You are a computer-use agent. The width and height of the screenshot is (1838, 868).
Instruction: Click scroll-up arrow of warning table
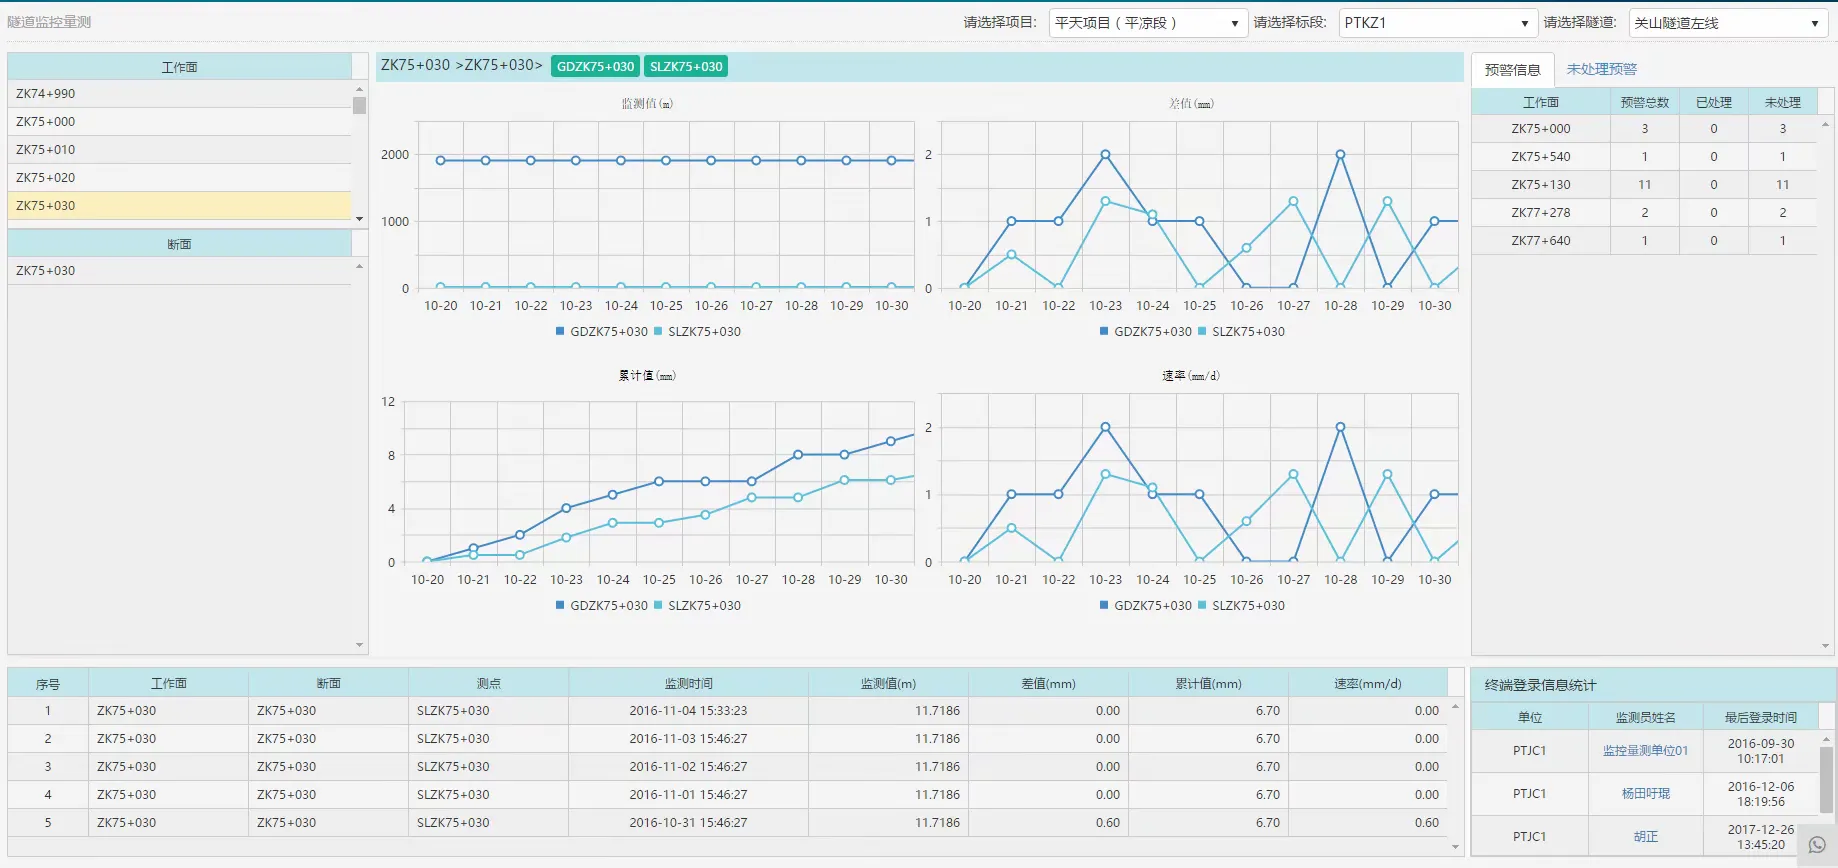(1826, 124)
